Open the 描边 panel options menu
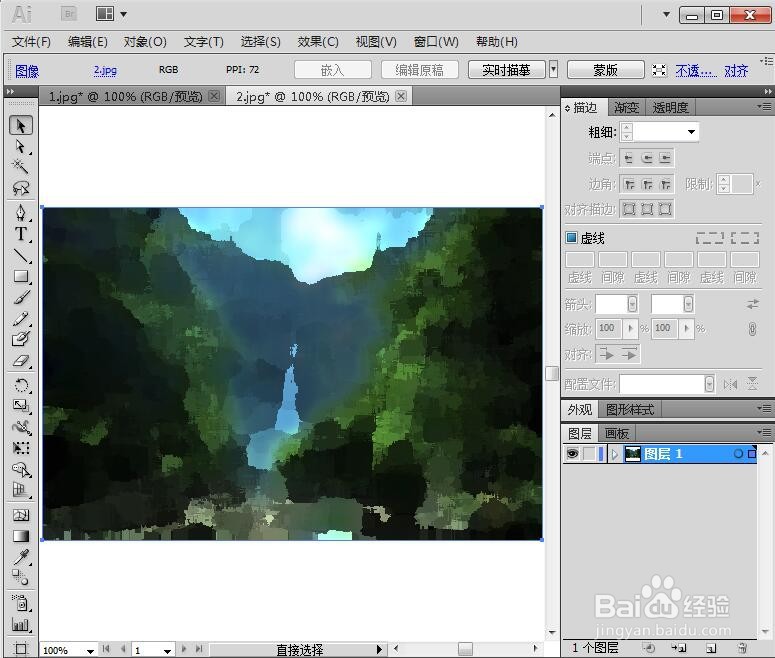This screenshot has height=658, width=775. click(x=764, y=107)
